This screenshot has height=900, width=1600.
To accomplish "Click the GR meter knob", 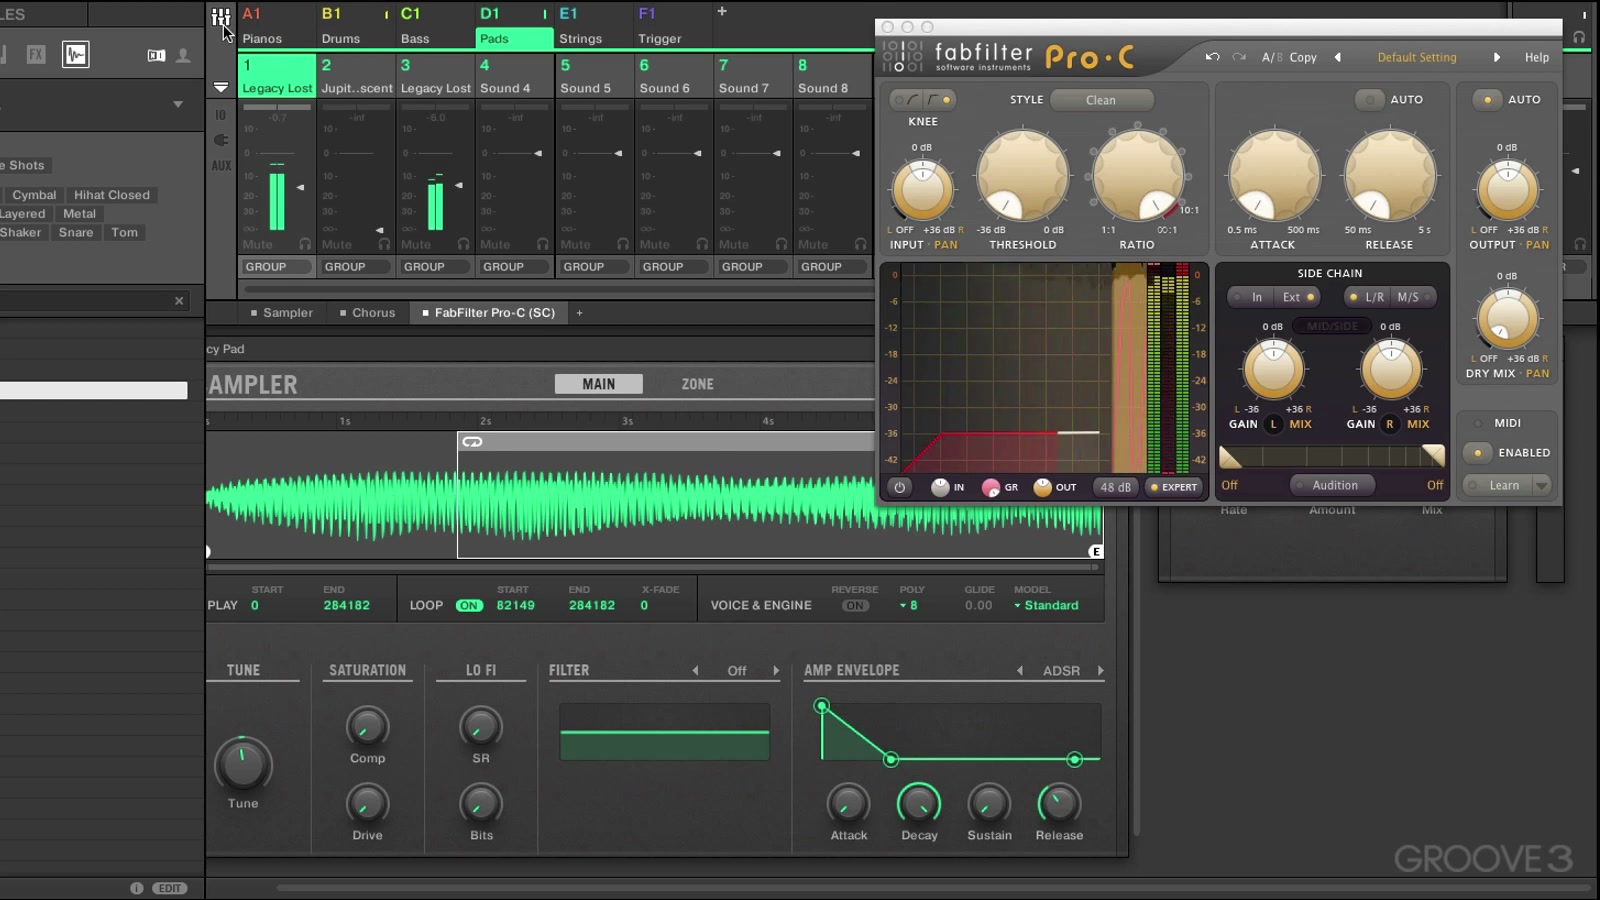I will (991, 487).
